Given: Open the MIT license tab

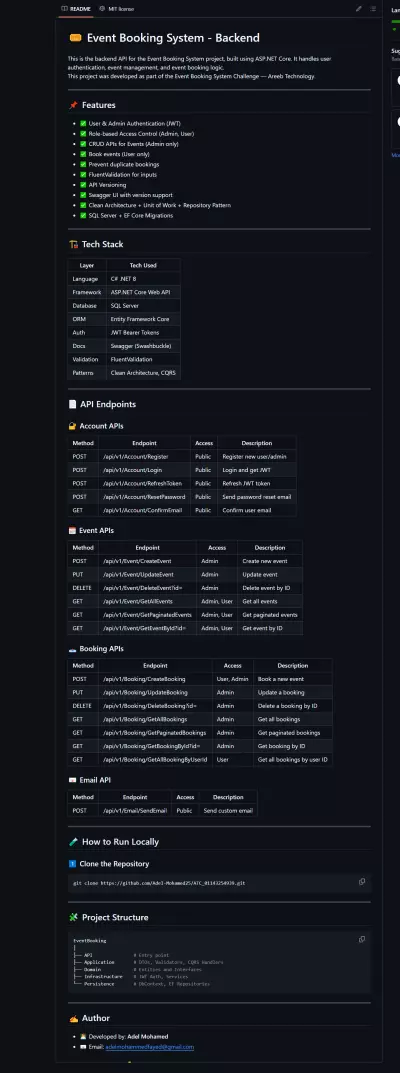Looking at the screenshot, I should coord(117,9).
